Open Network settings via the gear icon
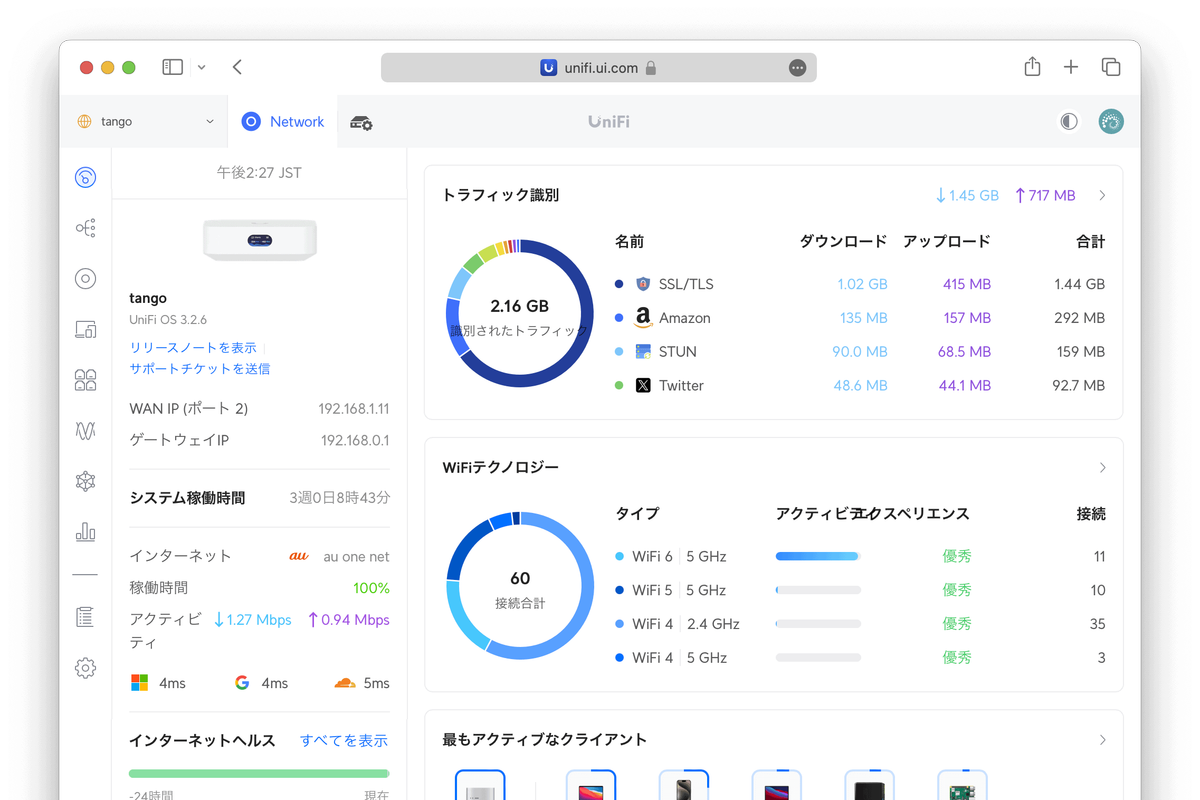The image size is (1200, 800). click(85, 667)
